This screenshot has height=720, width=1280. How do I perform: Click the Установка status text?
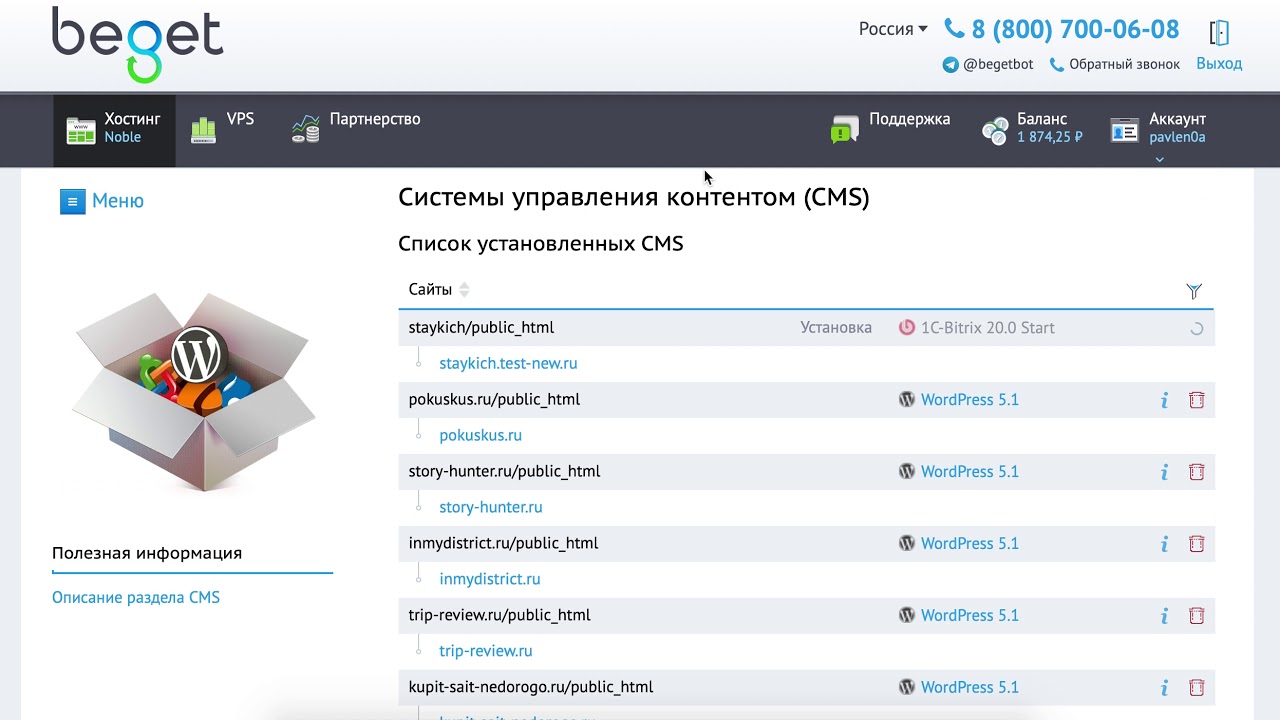tap(836, 327)
